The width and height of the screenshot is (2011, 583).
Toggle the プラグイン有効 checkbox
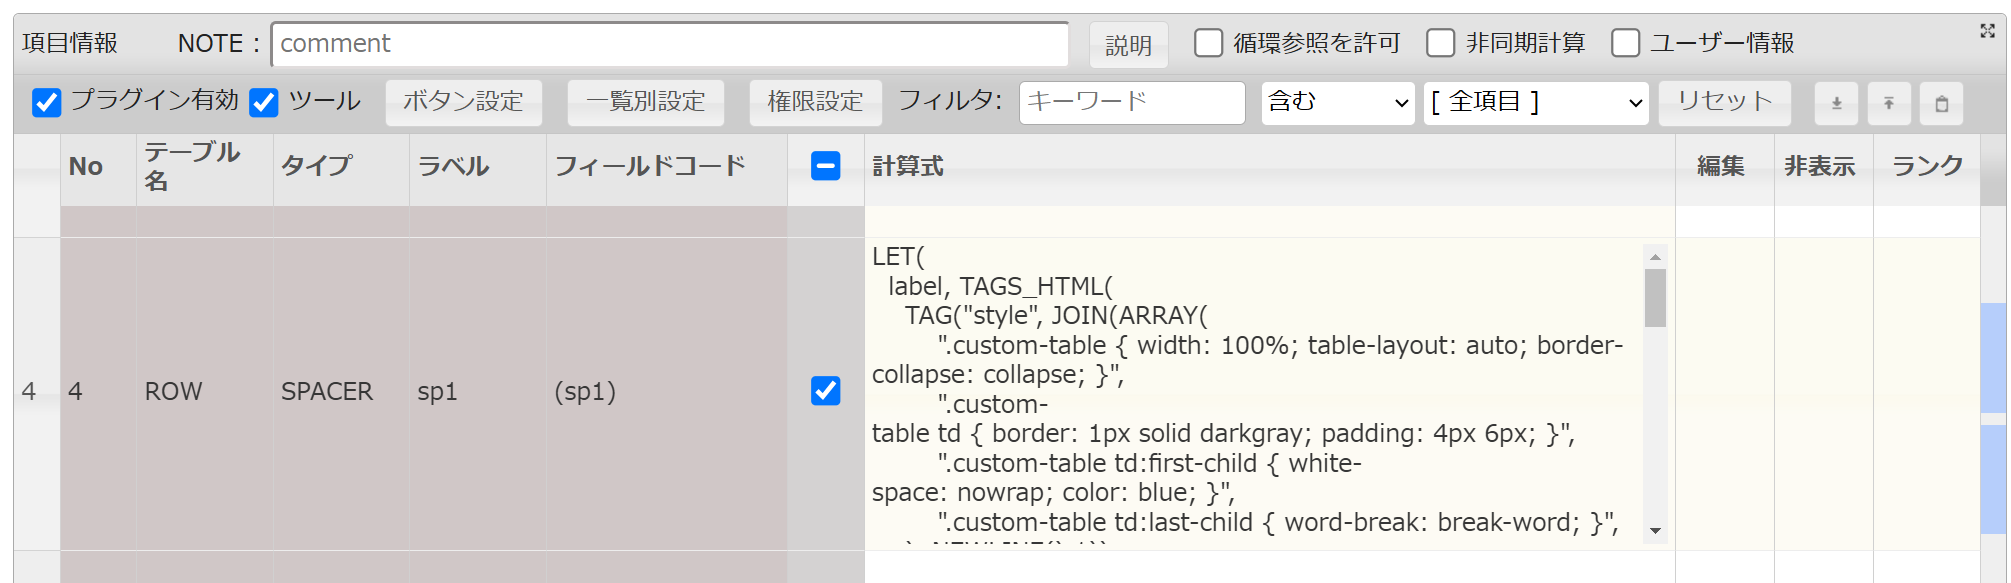click(46, 102)
